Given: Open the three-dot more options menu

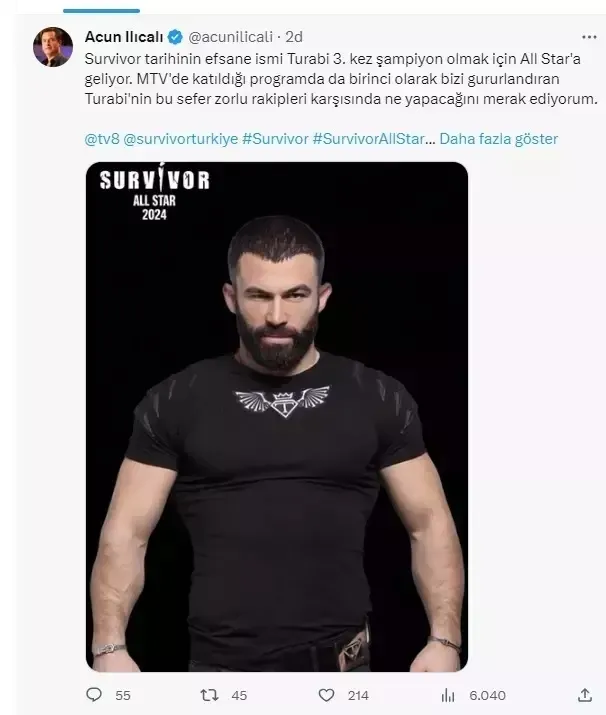Looking at the screenshot, I should 589,37.
